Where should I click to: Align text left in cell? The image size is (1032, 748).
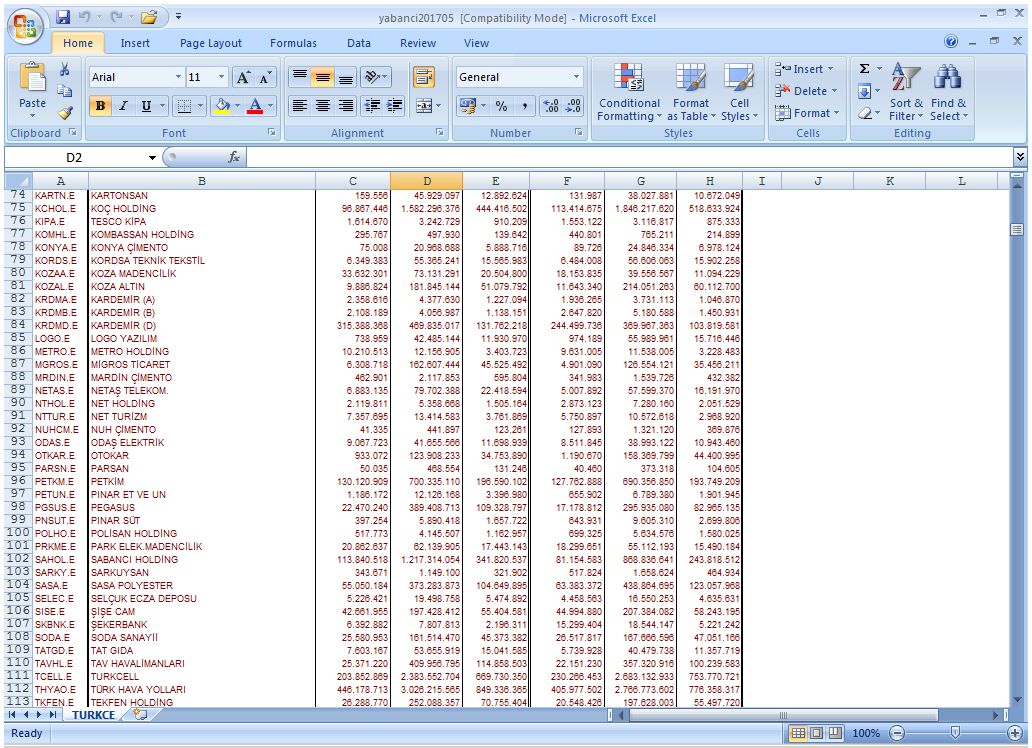click(299, 105)
